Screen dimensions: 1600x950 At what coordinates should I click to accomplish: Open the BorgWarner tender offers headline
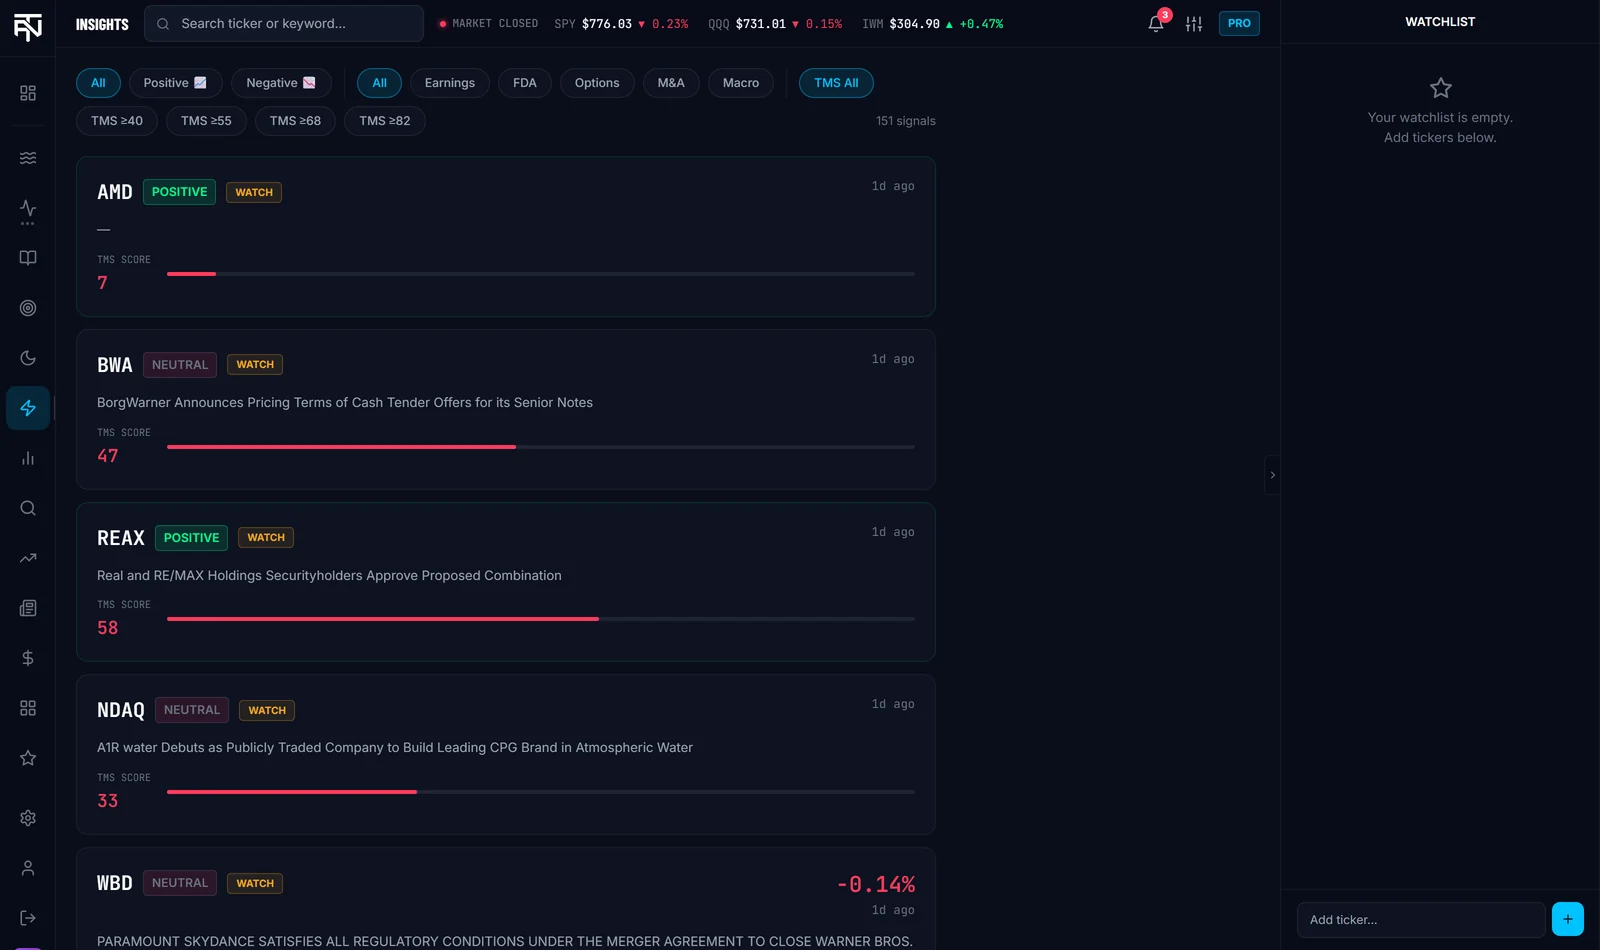pyautogui.click(x=345, y=403)
